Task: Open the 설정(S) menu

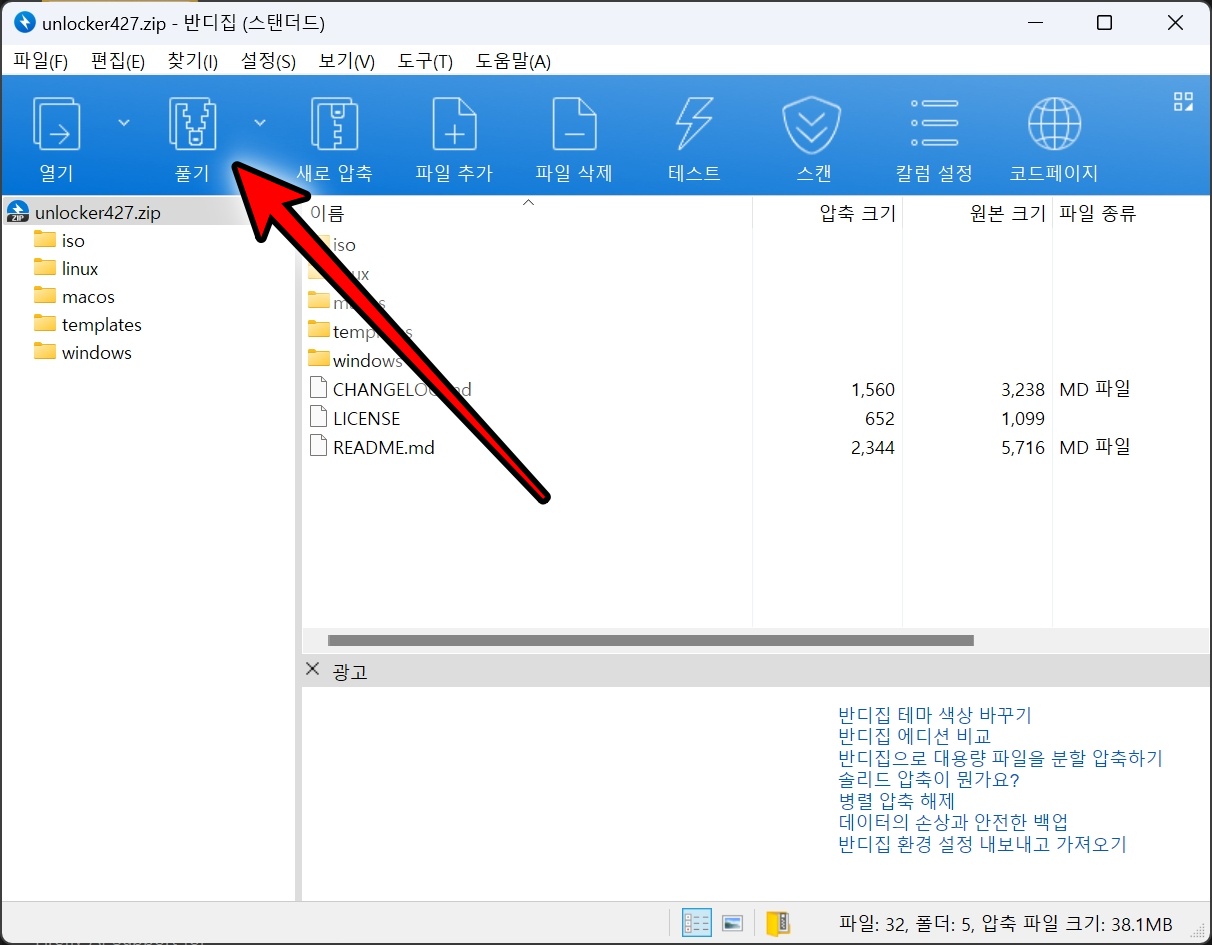Action: tap(268, 61)
